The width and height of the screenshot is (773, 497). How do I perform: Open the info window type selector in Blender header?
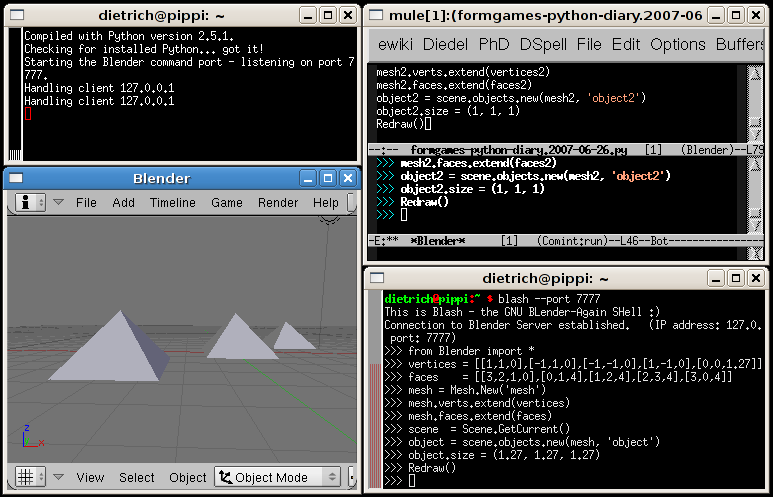click(x=29, y=202)
